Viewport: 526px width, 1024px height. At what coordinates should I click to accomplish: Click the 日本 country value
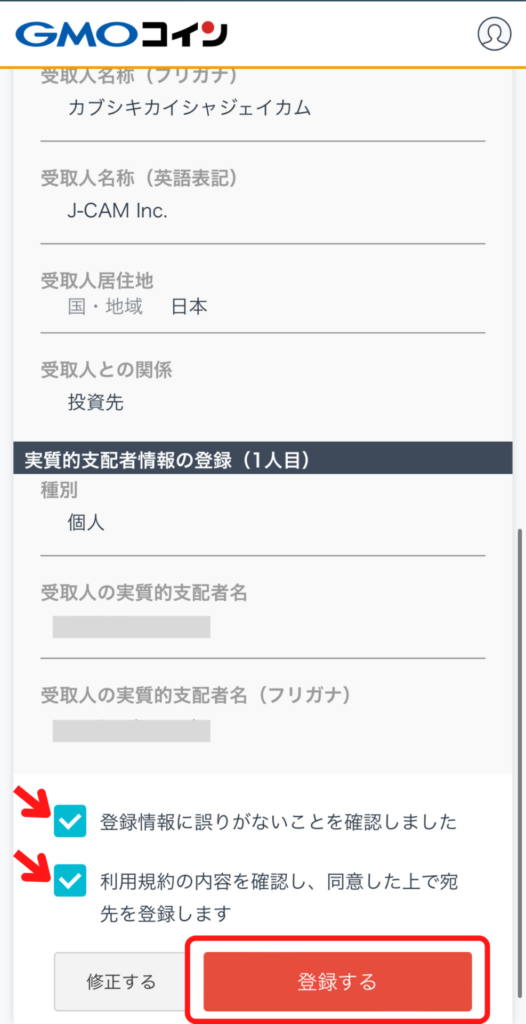(189, 307)
